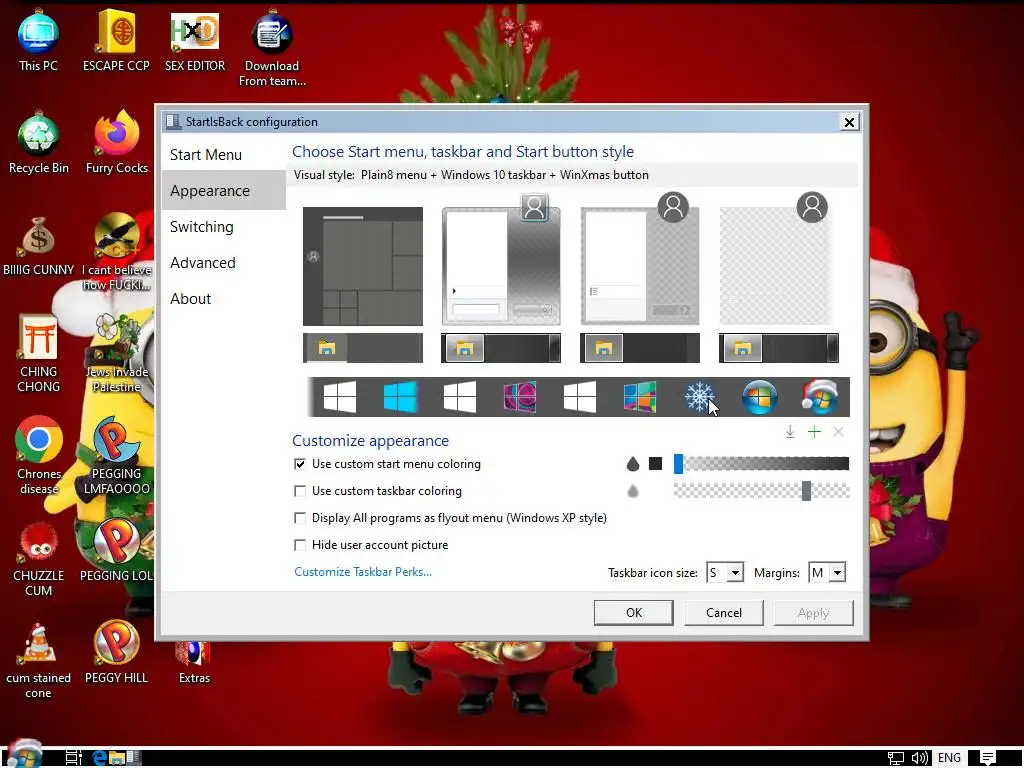Viewport: 1024px width, 768px height.
Task: Open Task View from the taskbar
Action: [x=74, y=758]
